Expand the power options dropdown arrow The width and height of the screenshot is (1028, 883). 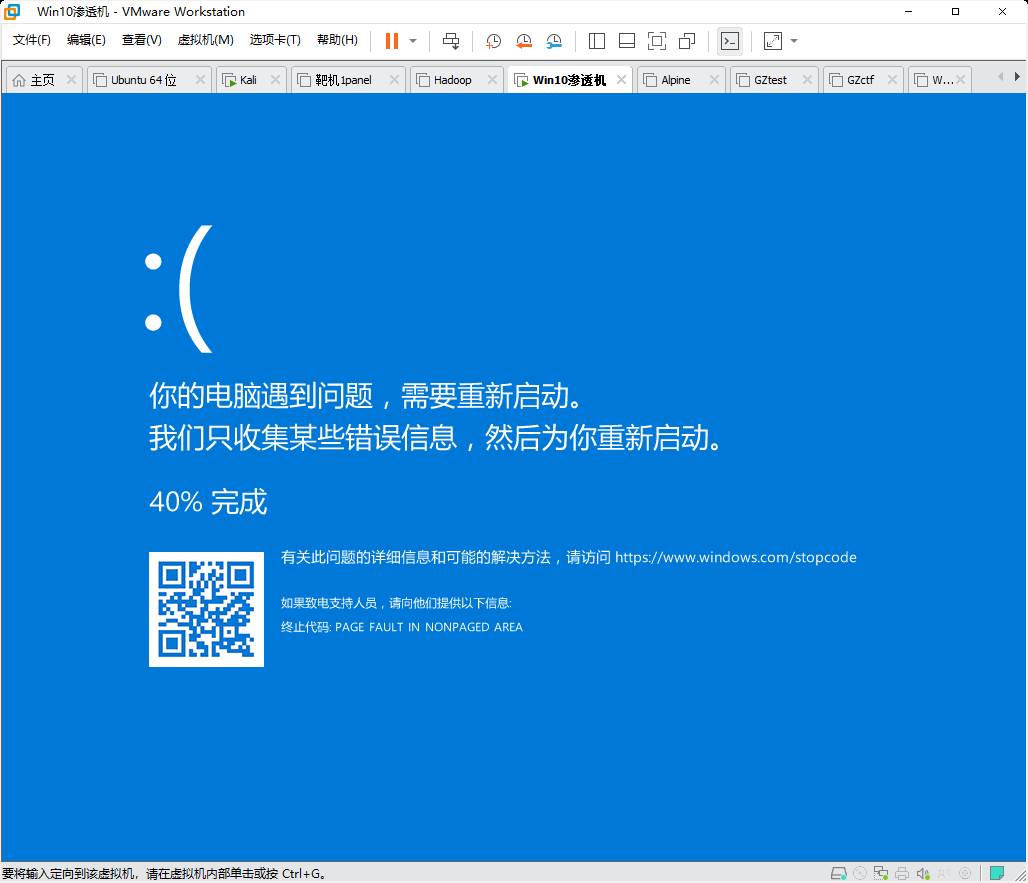[x=413, y=41]
